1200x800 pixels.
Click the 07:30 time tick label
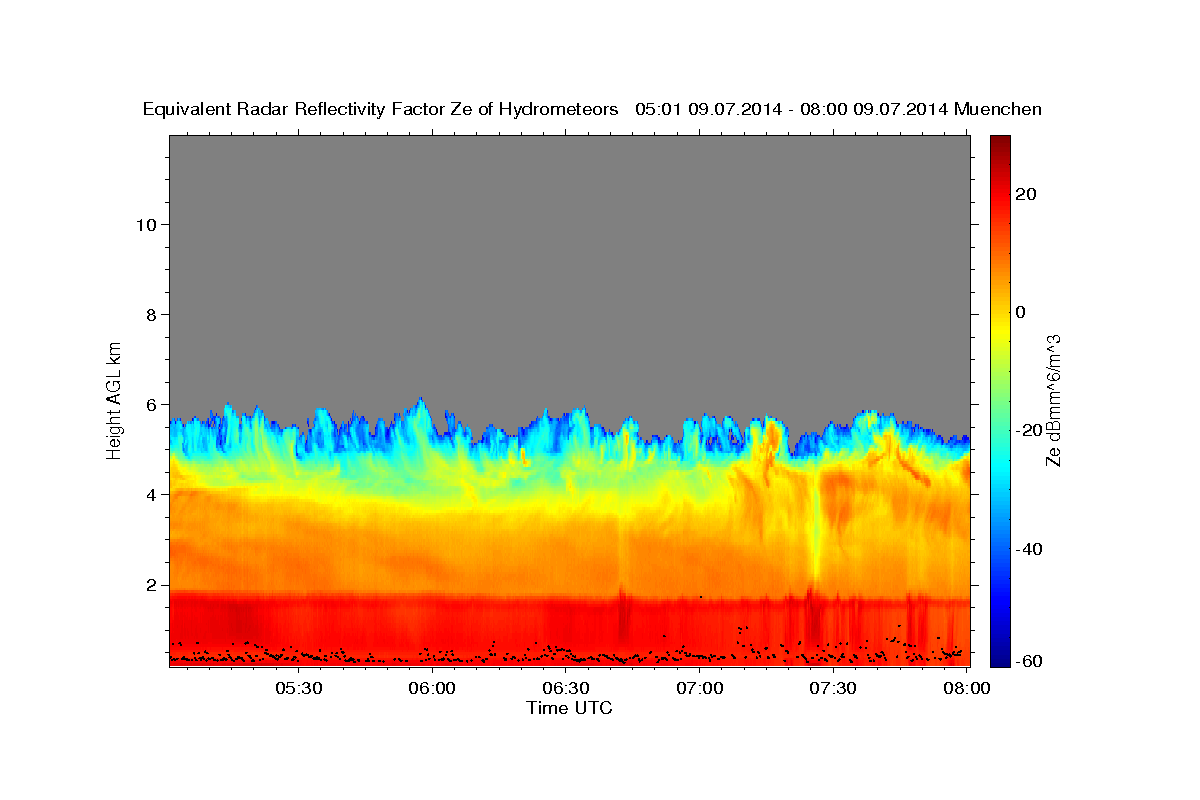[x=833, y=687]
